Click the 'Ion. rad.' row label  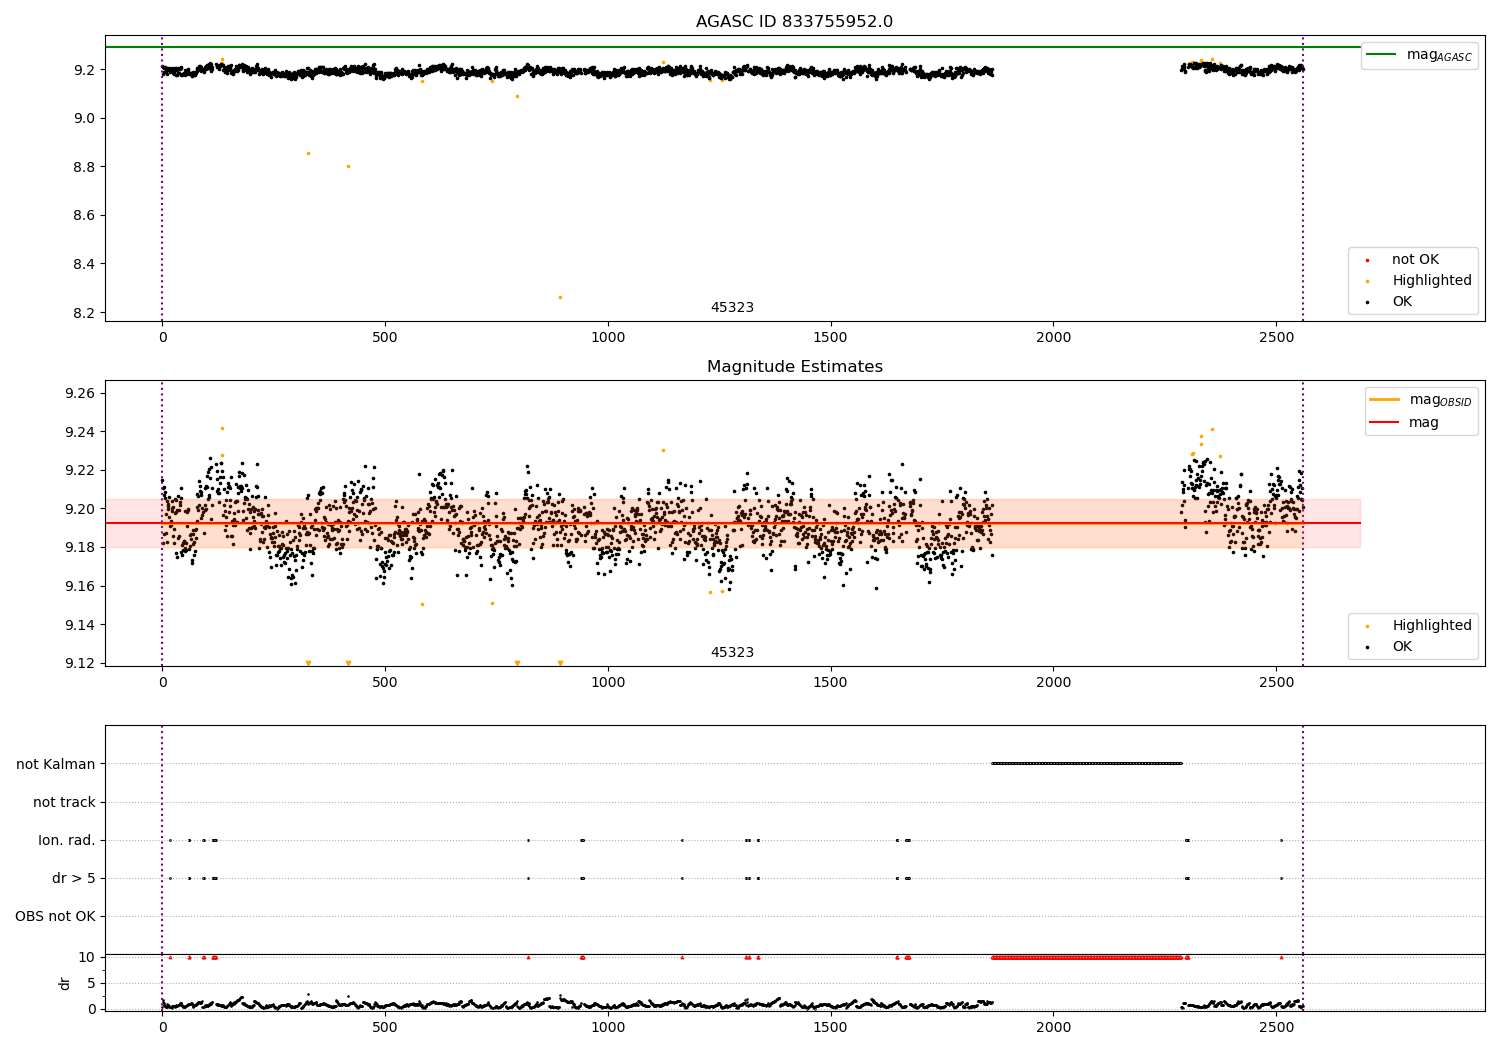(x=67, y=840)
